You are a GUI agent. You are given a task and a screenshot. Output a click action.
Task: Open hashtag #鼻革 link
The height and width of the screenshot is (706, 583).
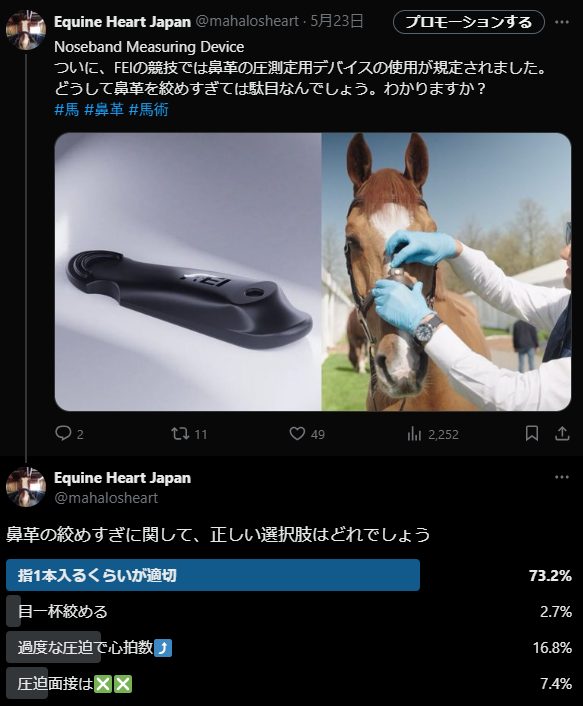pos(104,109)
